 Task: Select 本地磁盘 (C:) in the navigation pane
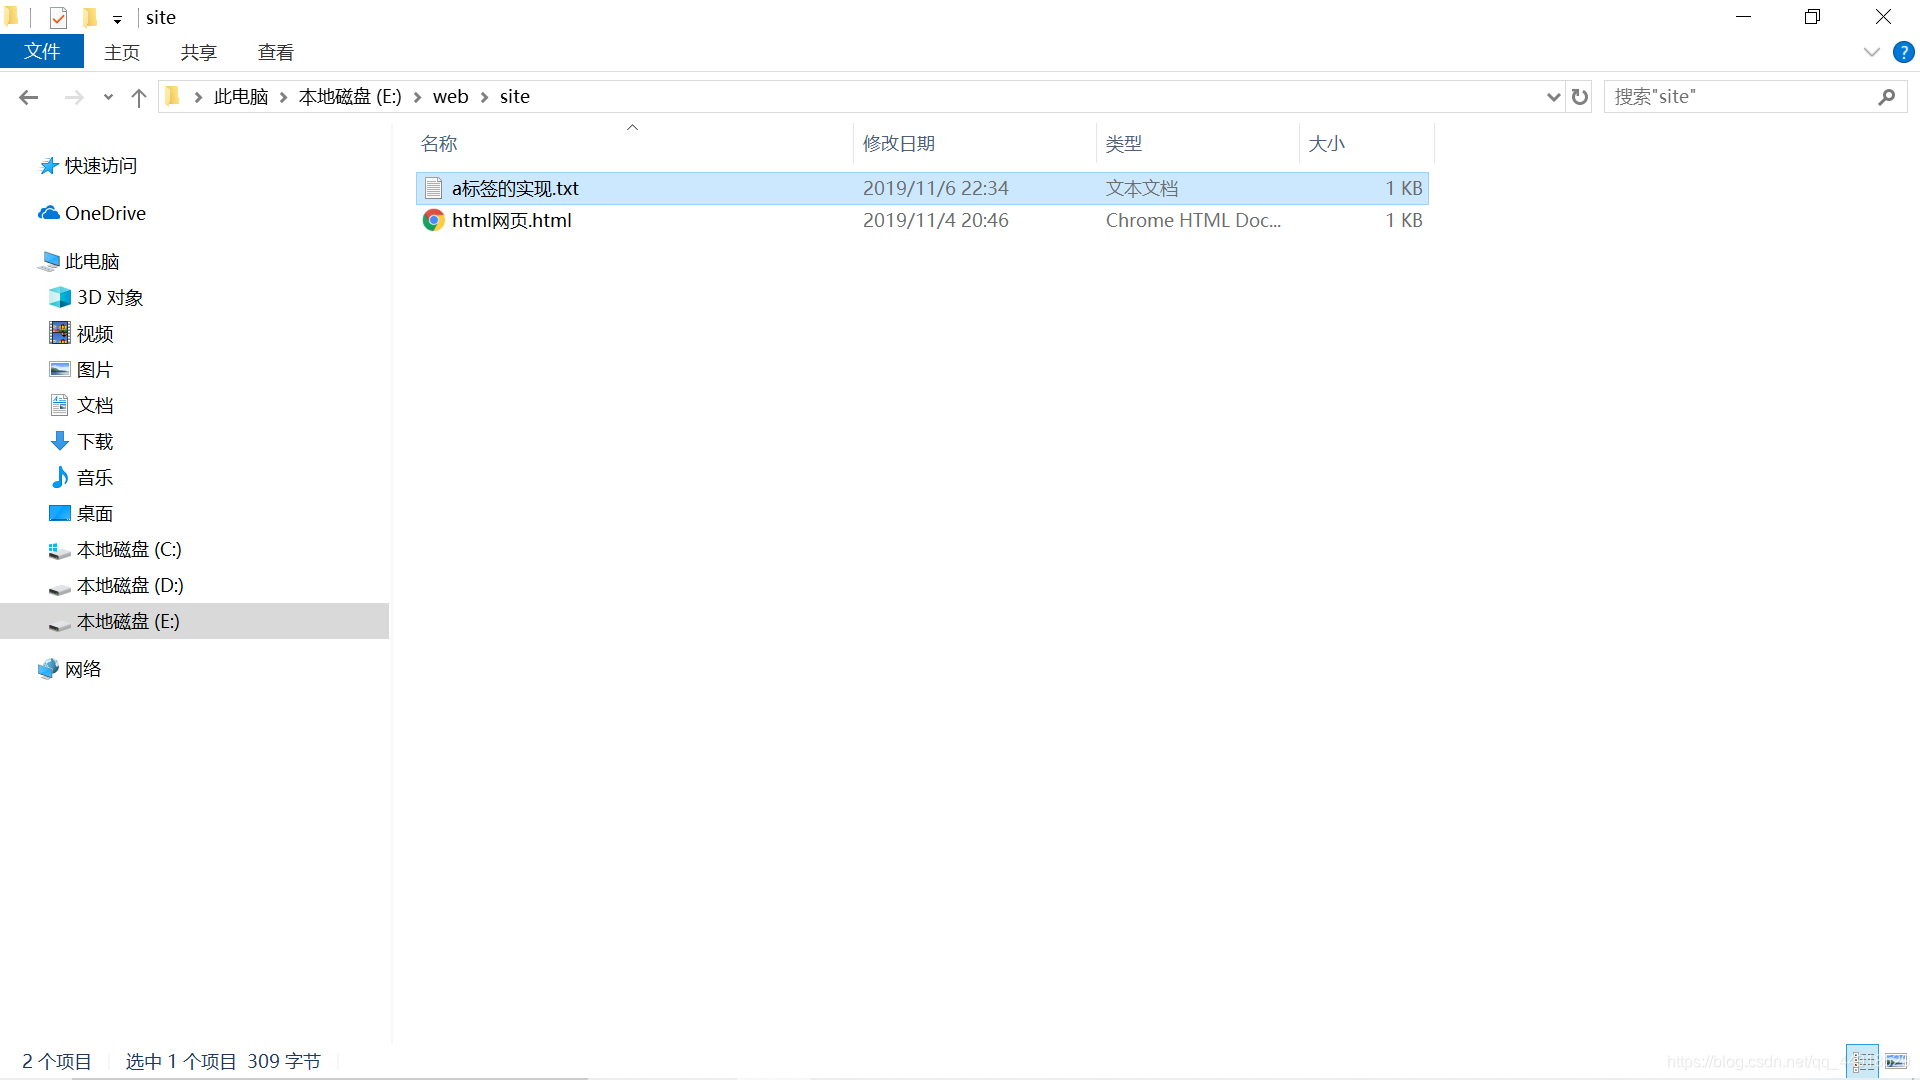[x=129, y=549]
